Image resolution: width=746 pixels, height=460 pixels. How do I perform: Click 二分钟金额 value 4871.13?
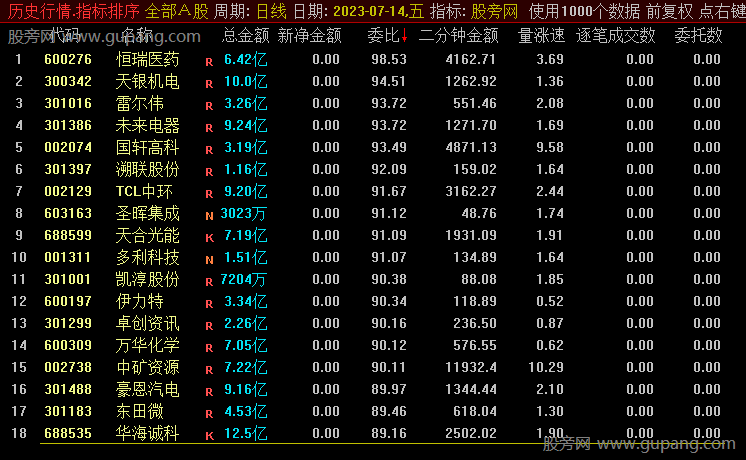click(x=471, y=147)
